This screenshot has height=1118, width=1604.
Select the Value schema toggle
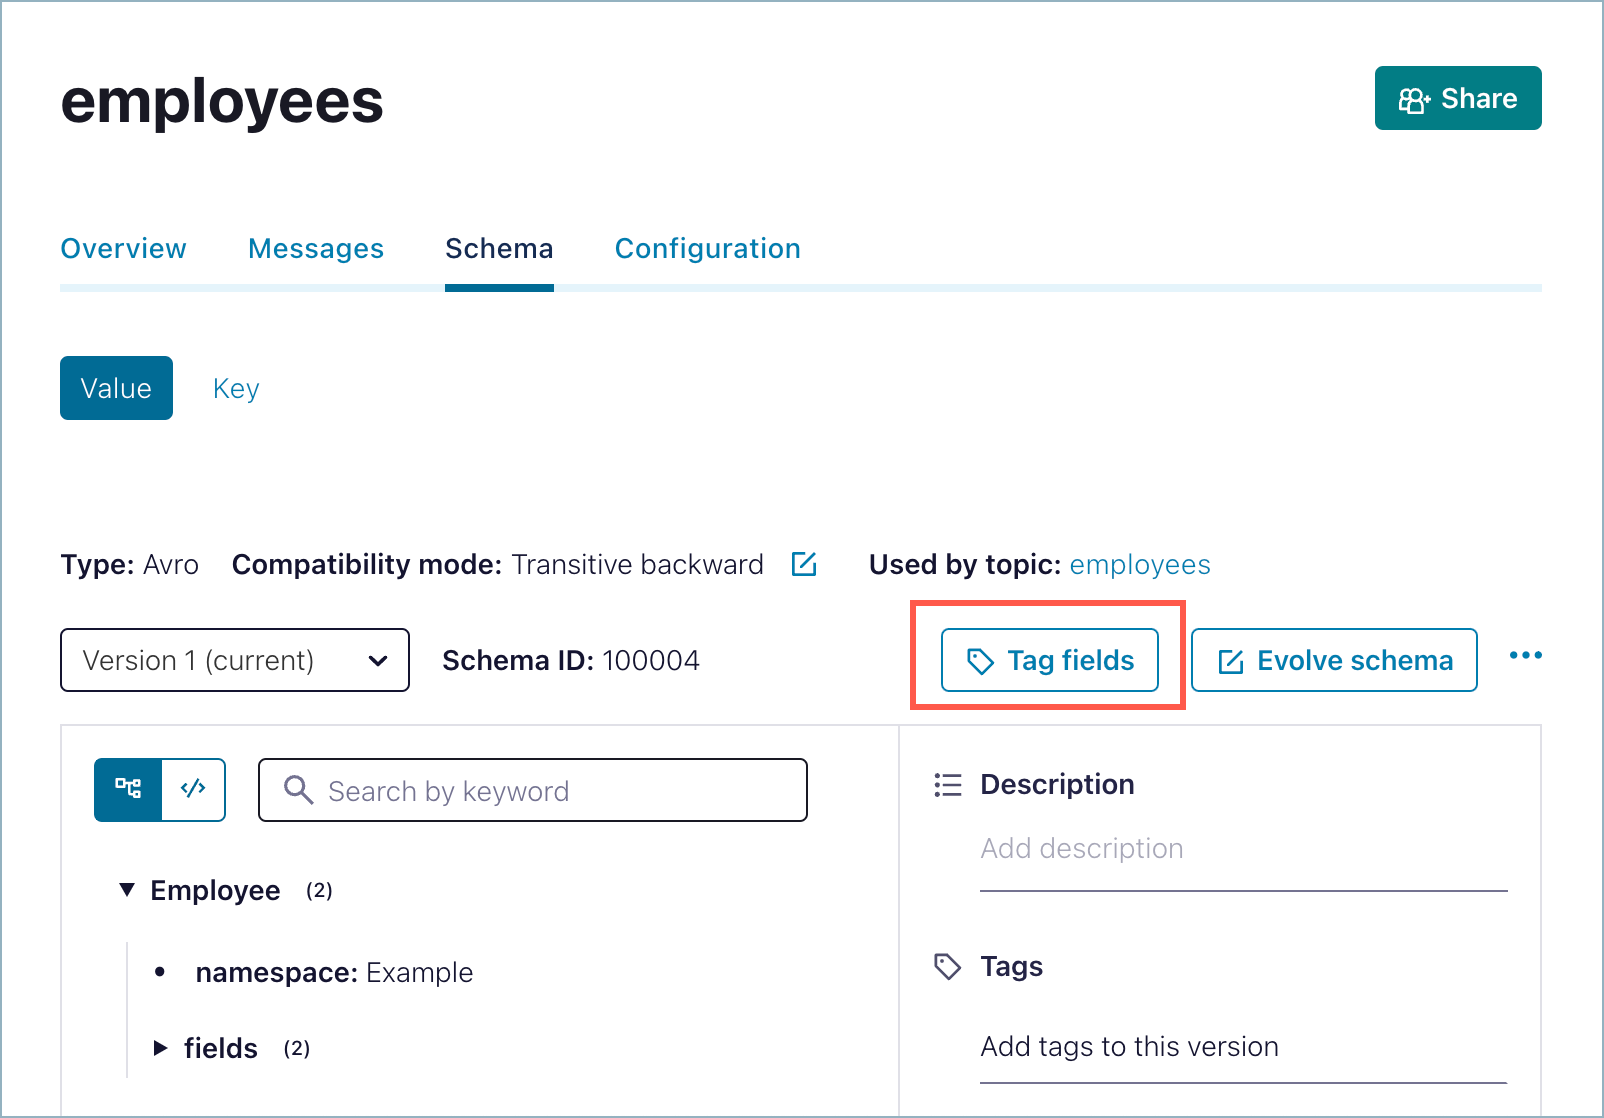(116, 388)
